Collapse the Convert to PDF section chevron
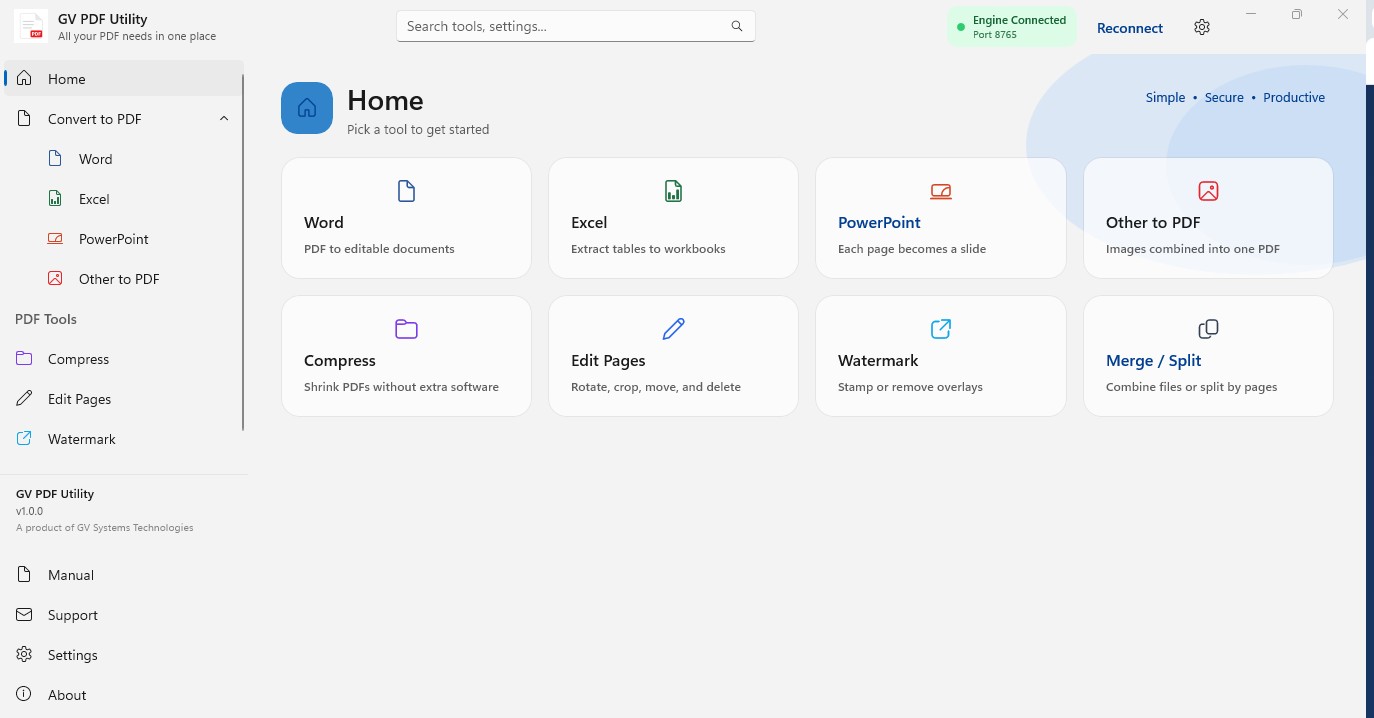This screenshot has height=718, width=1374. tap(224, 119)
